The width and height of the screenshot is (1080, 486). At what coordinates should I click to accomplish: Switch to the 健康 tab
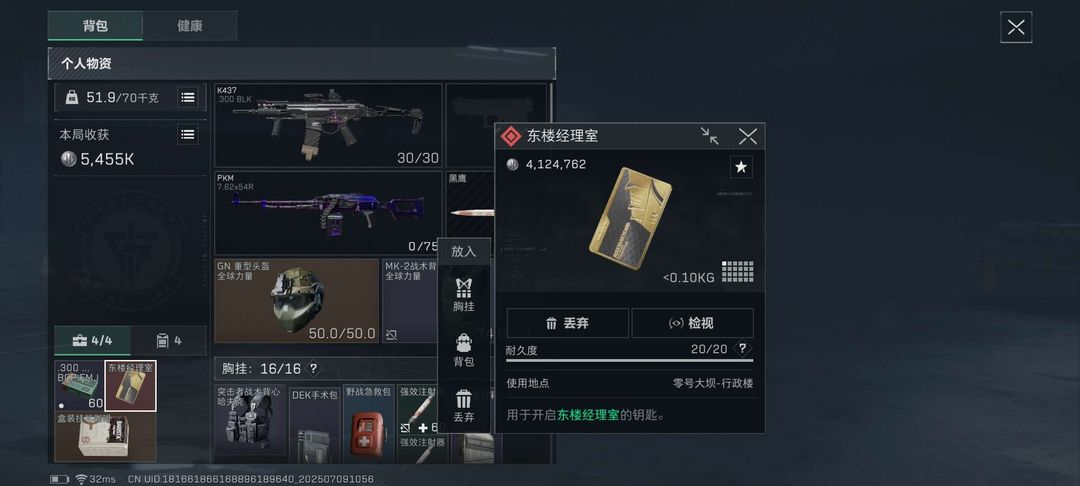tap(189, 26)
